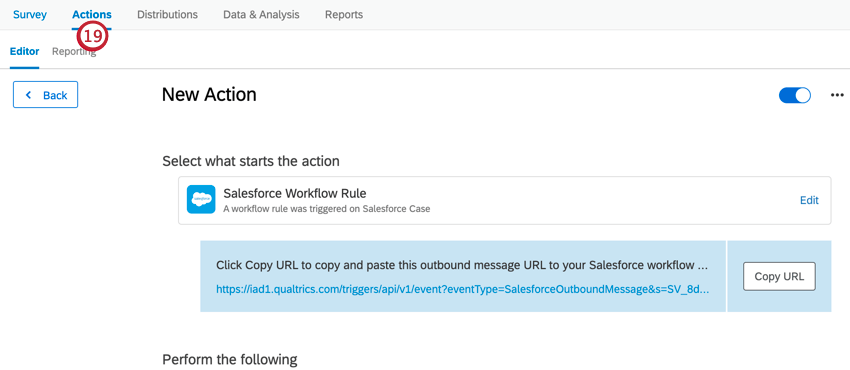The width and height of the screenshot is (850, 370).
Task: Open the iad1.qualtrics.com outbound message URL
Action: 462,289
